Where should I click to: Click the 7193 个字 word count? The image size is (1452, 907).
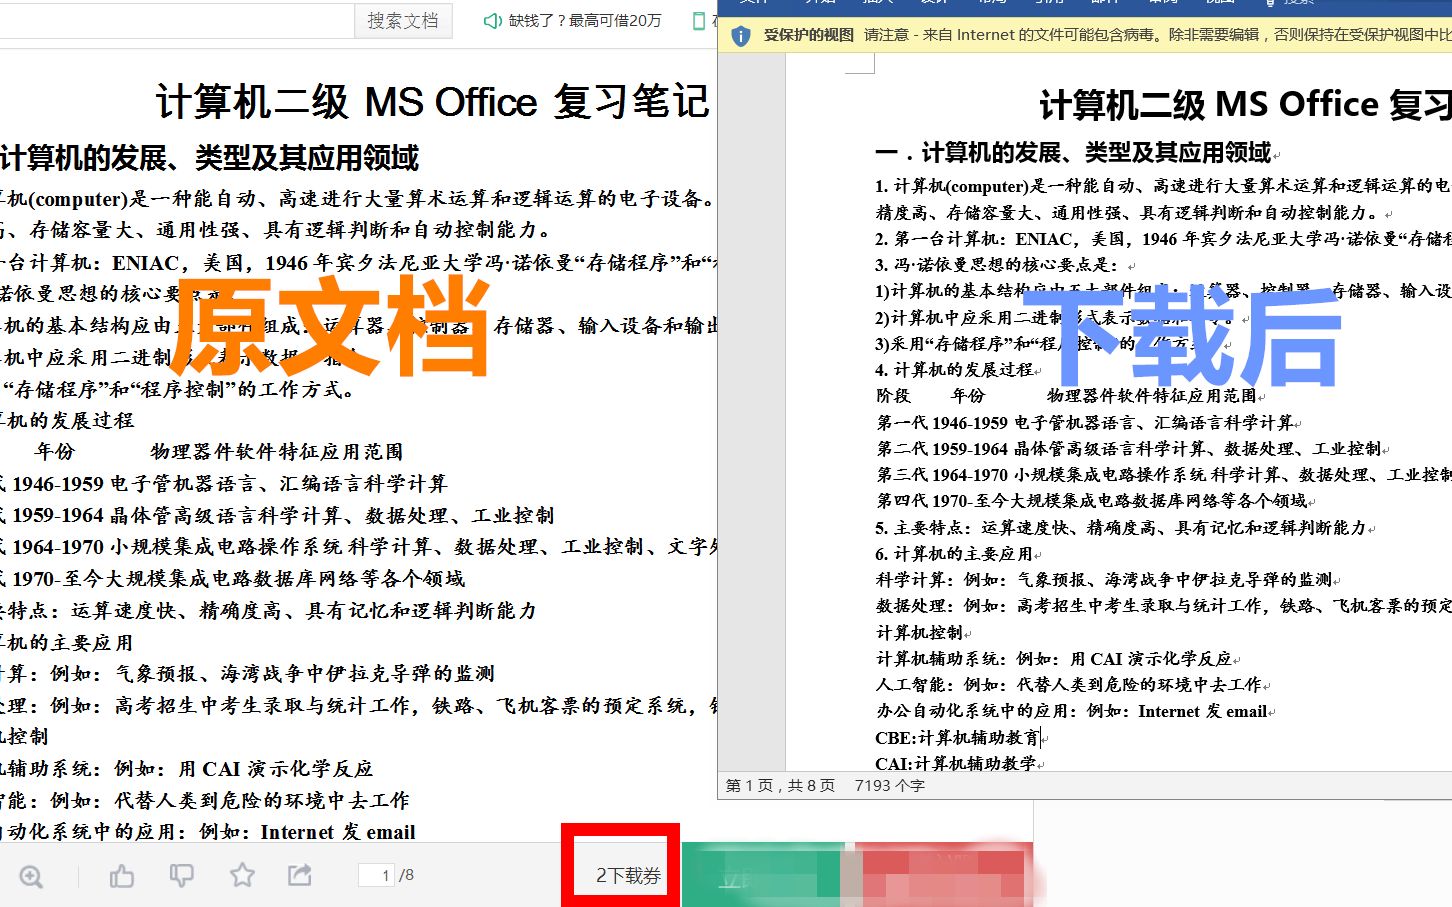pos(889,786)
